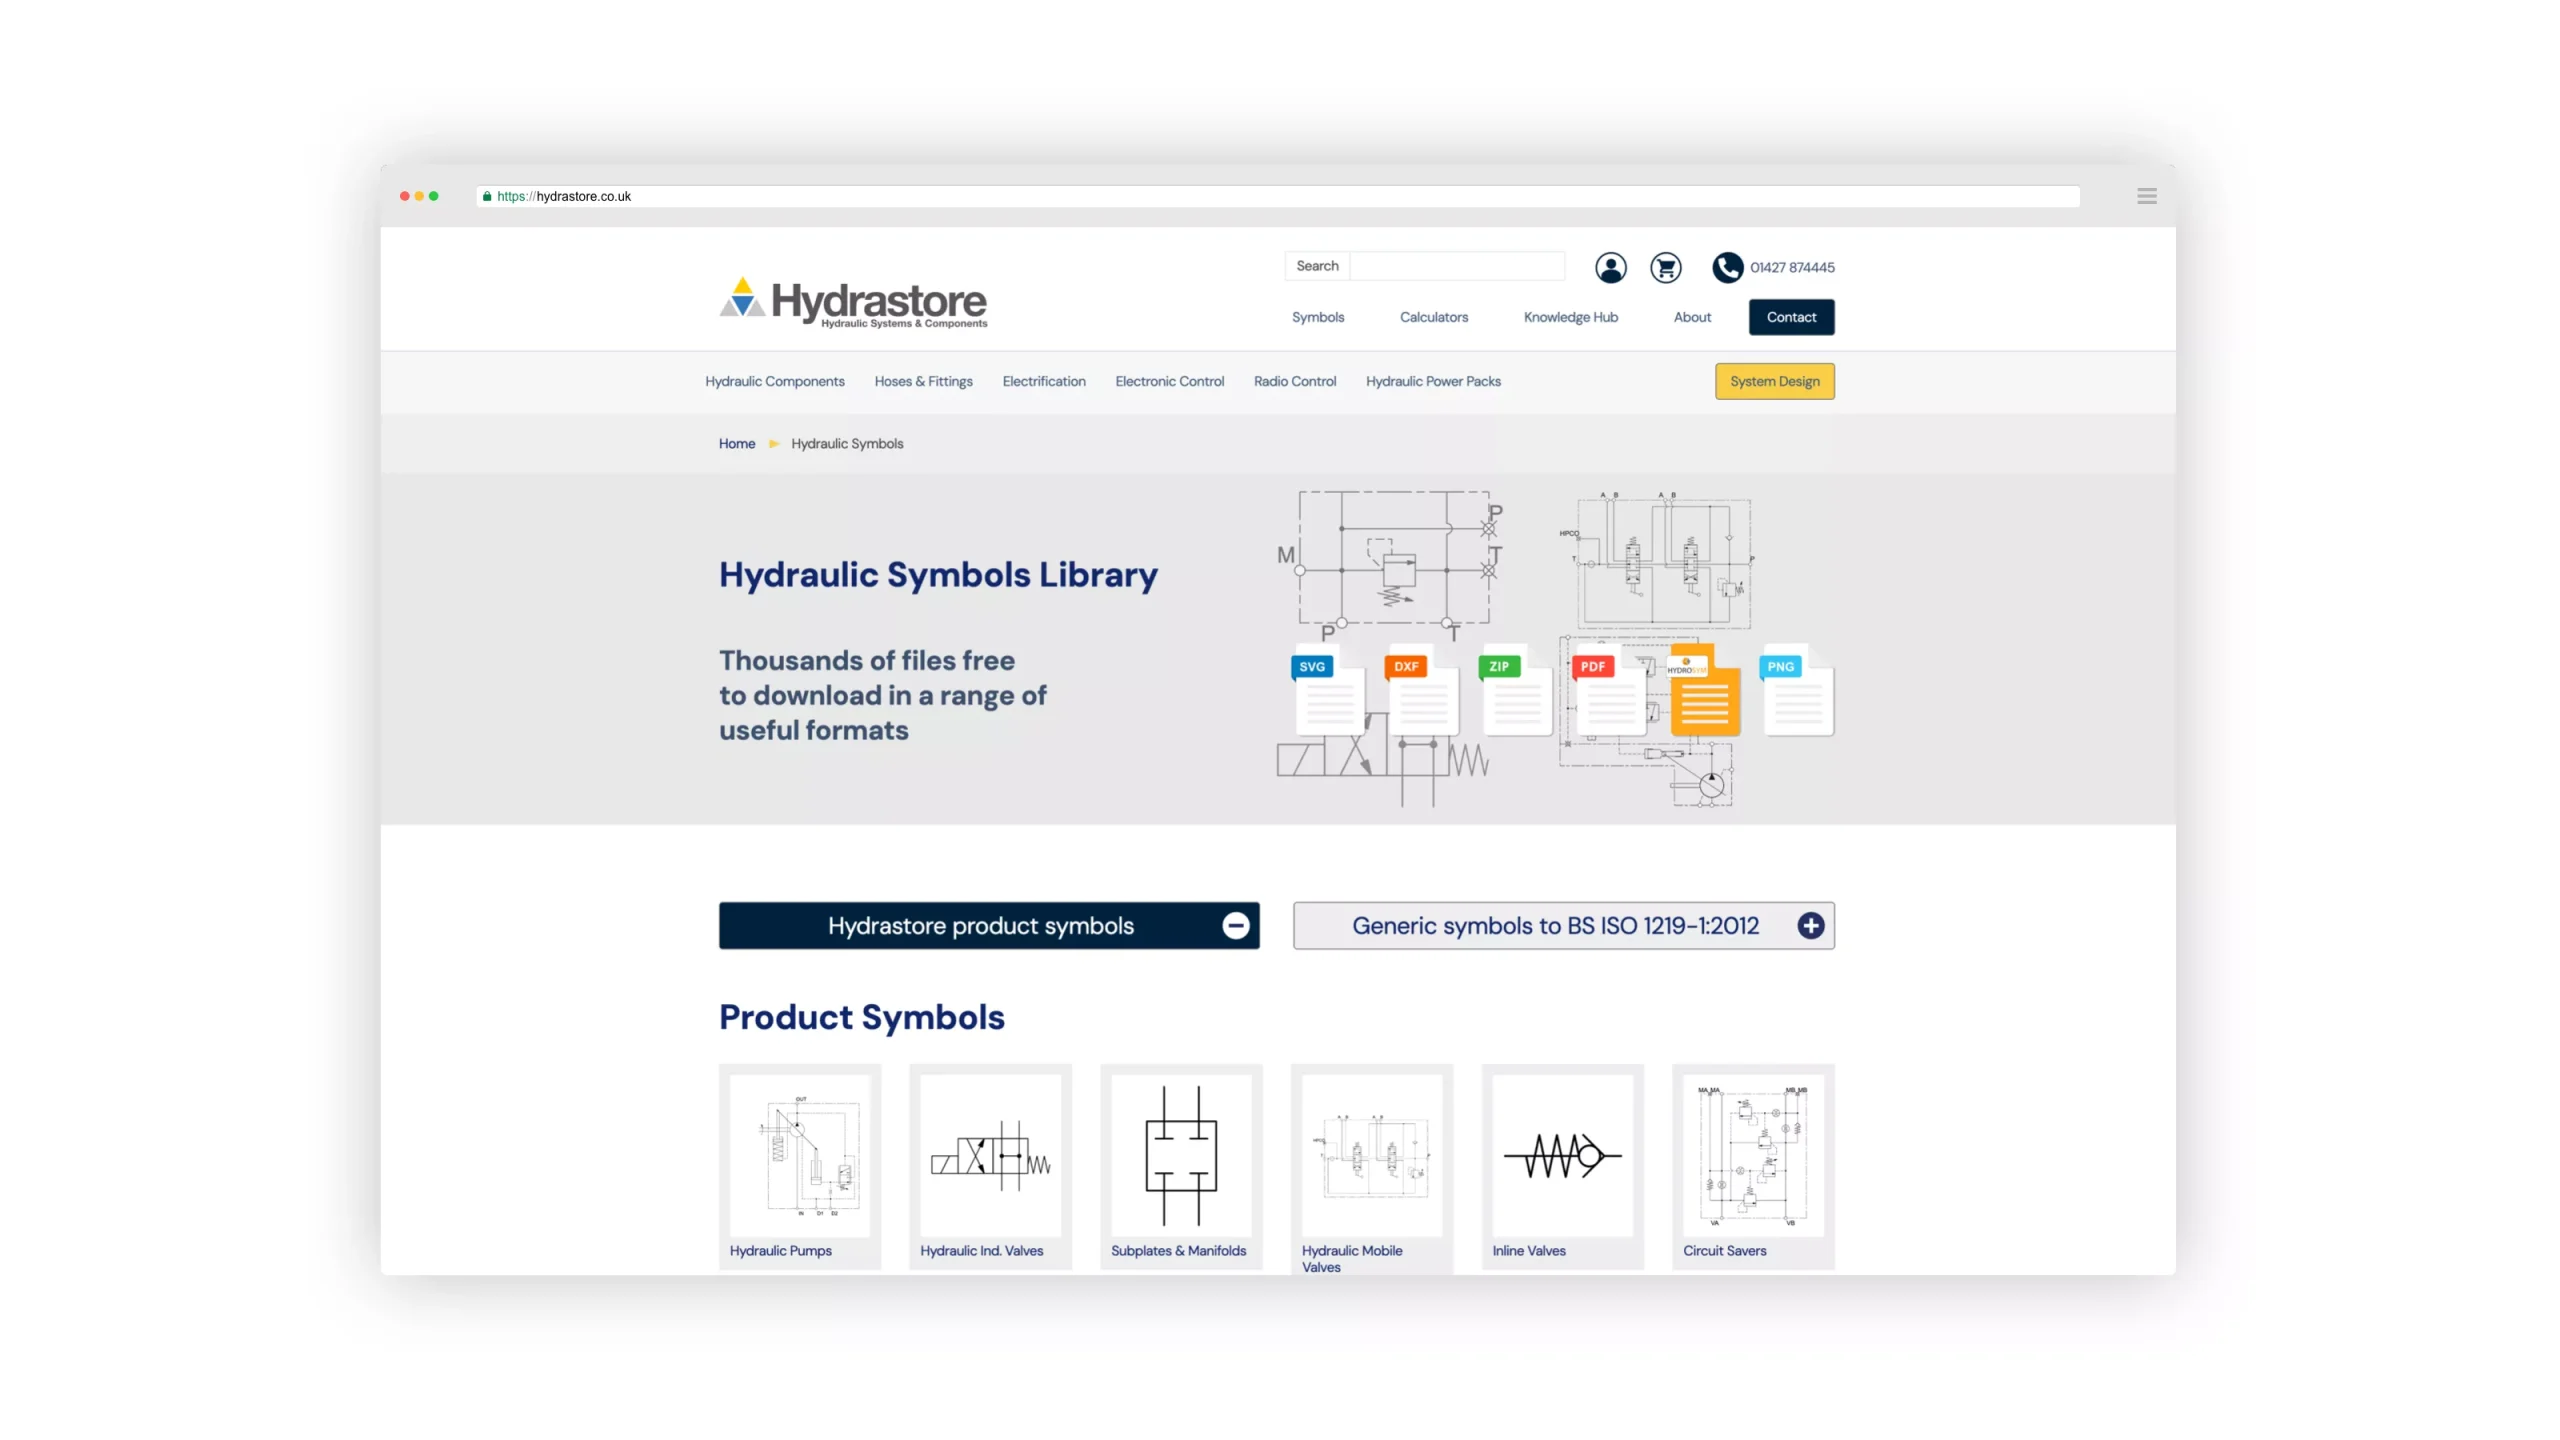Image resolution: width=2560 pixels, height=1440 pixels.
Task: Click into the Search input field
Action: pyautogui.click(x=1456, y=265)
